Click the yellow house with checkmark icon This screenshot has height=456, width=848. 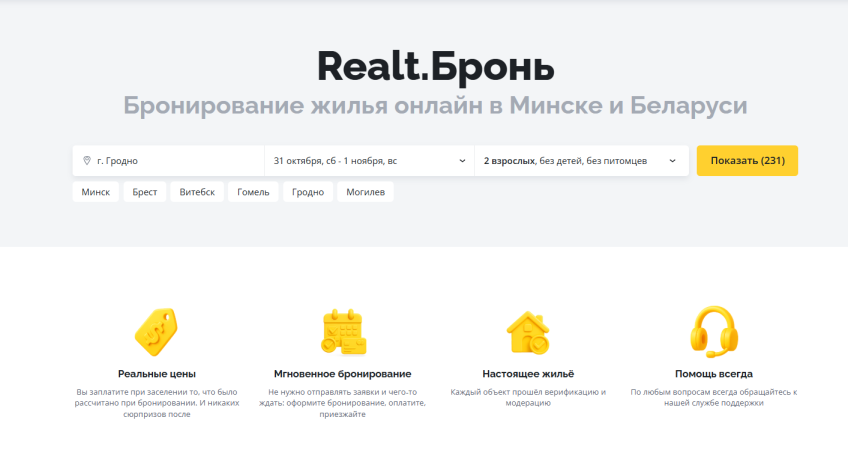(x=528, y=333)
